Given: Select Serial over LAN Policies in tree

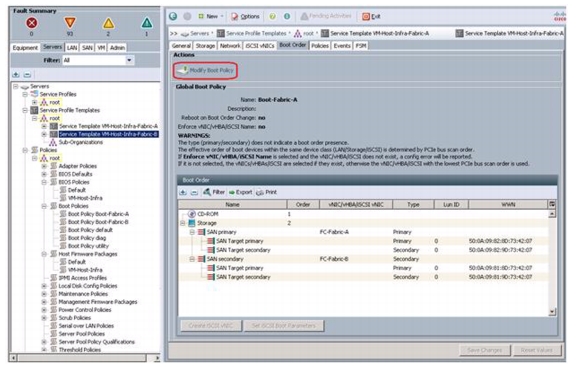Looking at the screenshot, I should 86,326.
